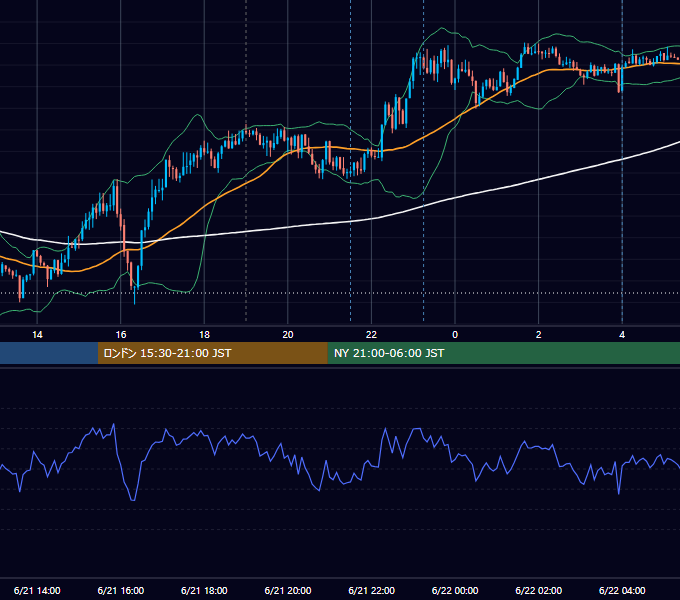Click the 22 hour label on the time axis
680x600 pixels.
click(x=371, y=335)
